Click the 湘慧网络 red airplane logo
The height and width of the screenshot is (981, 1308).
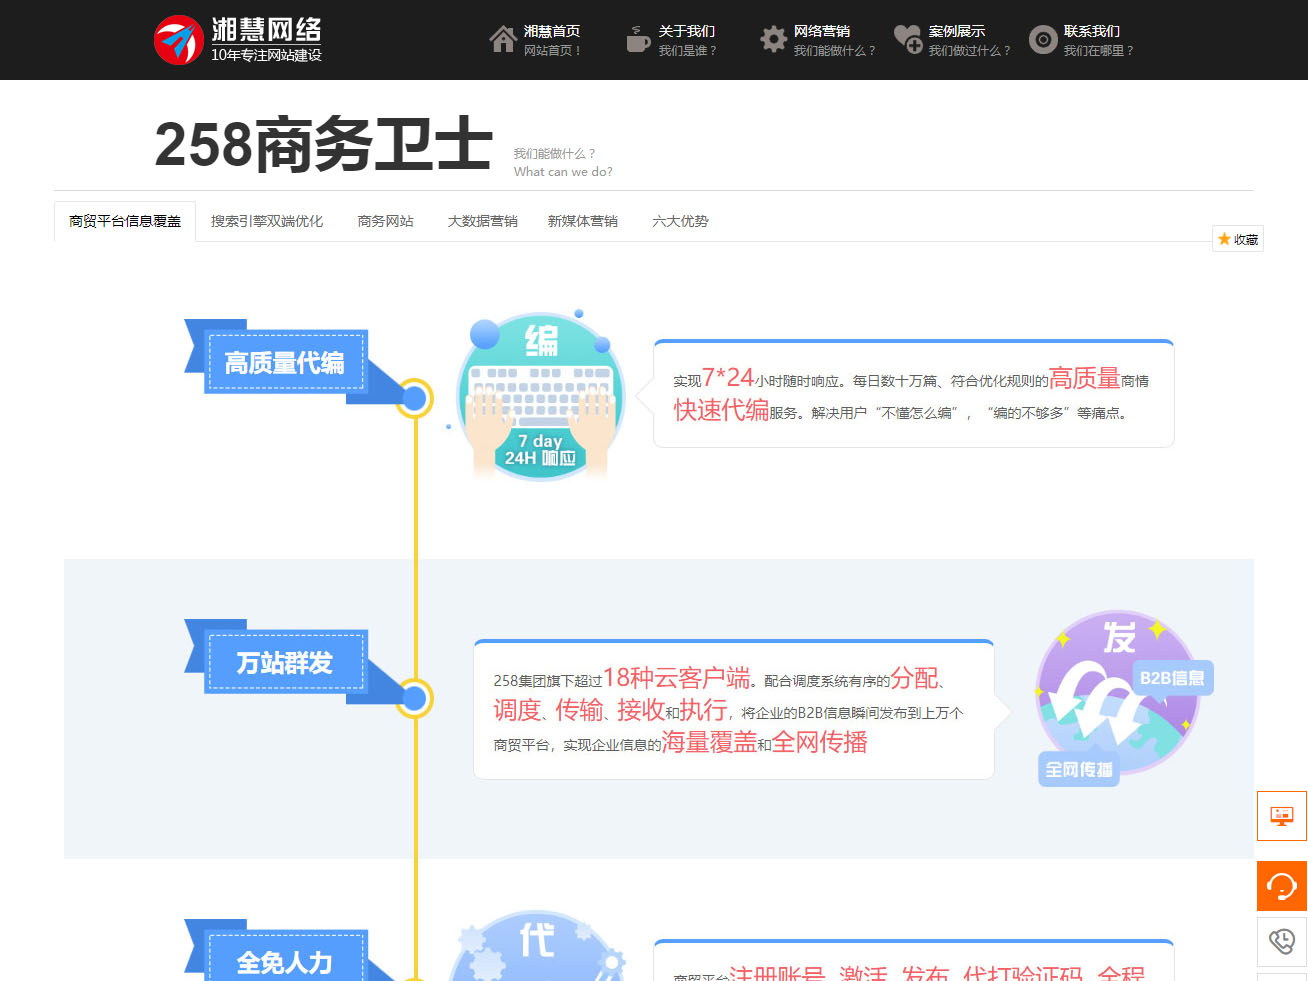click(x=179, y=40)
